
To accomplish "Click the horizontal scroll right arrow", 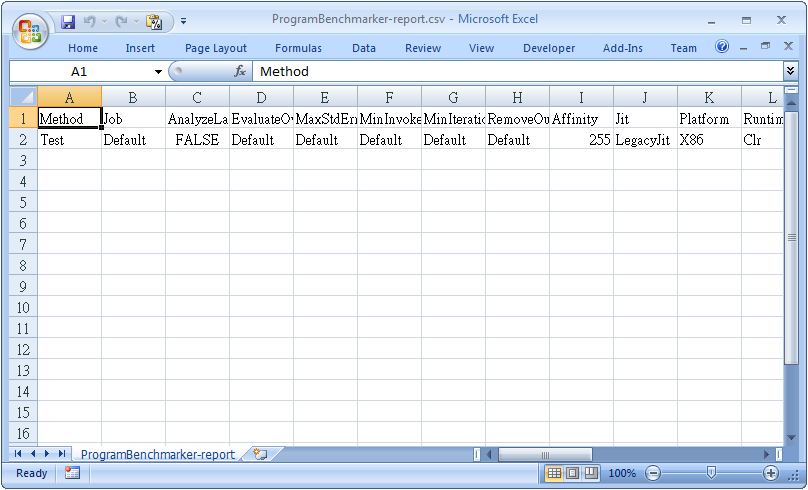I will (766, 454).
